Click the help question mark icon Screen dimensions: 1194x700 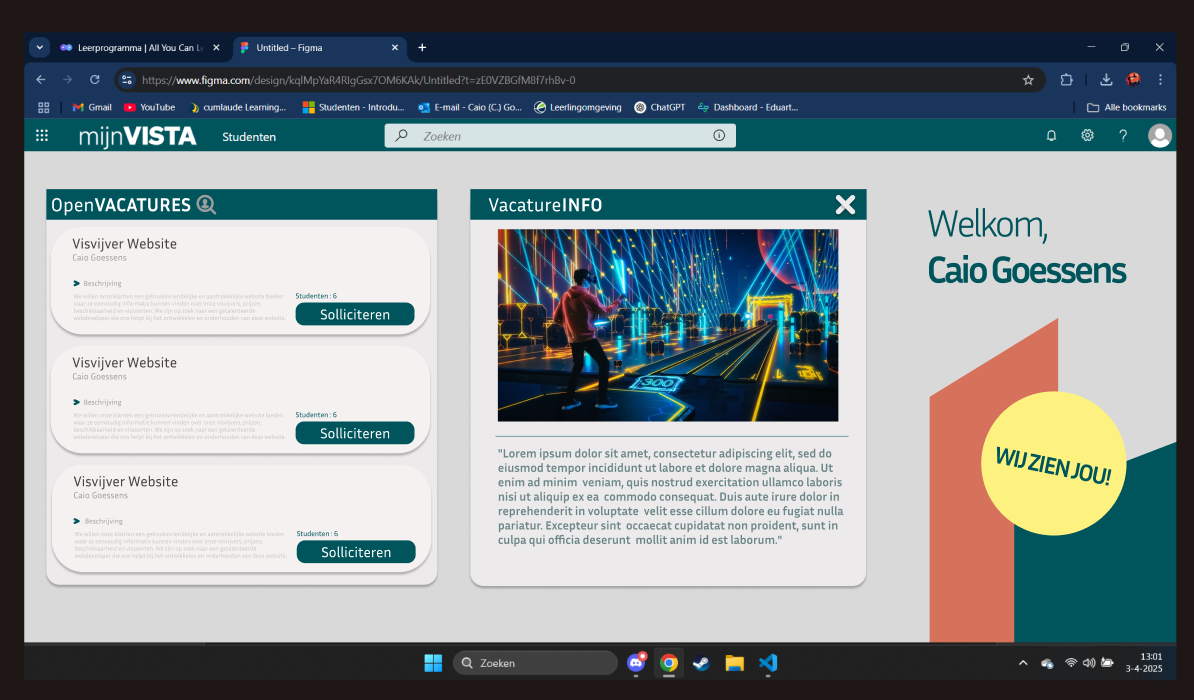click(x=1123, y=136)
